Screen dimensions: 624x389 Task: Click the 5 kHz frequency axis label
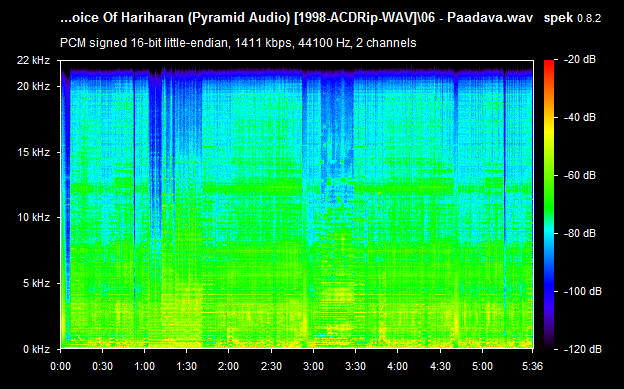(x=37, y=283)
